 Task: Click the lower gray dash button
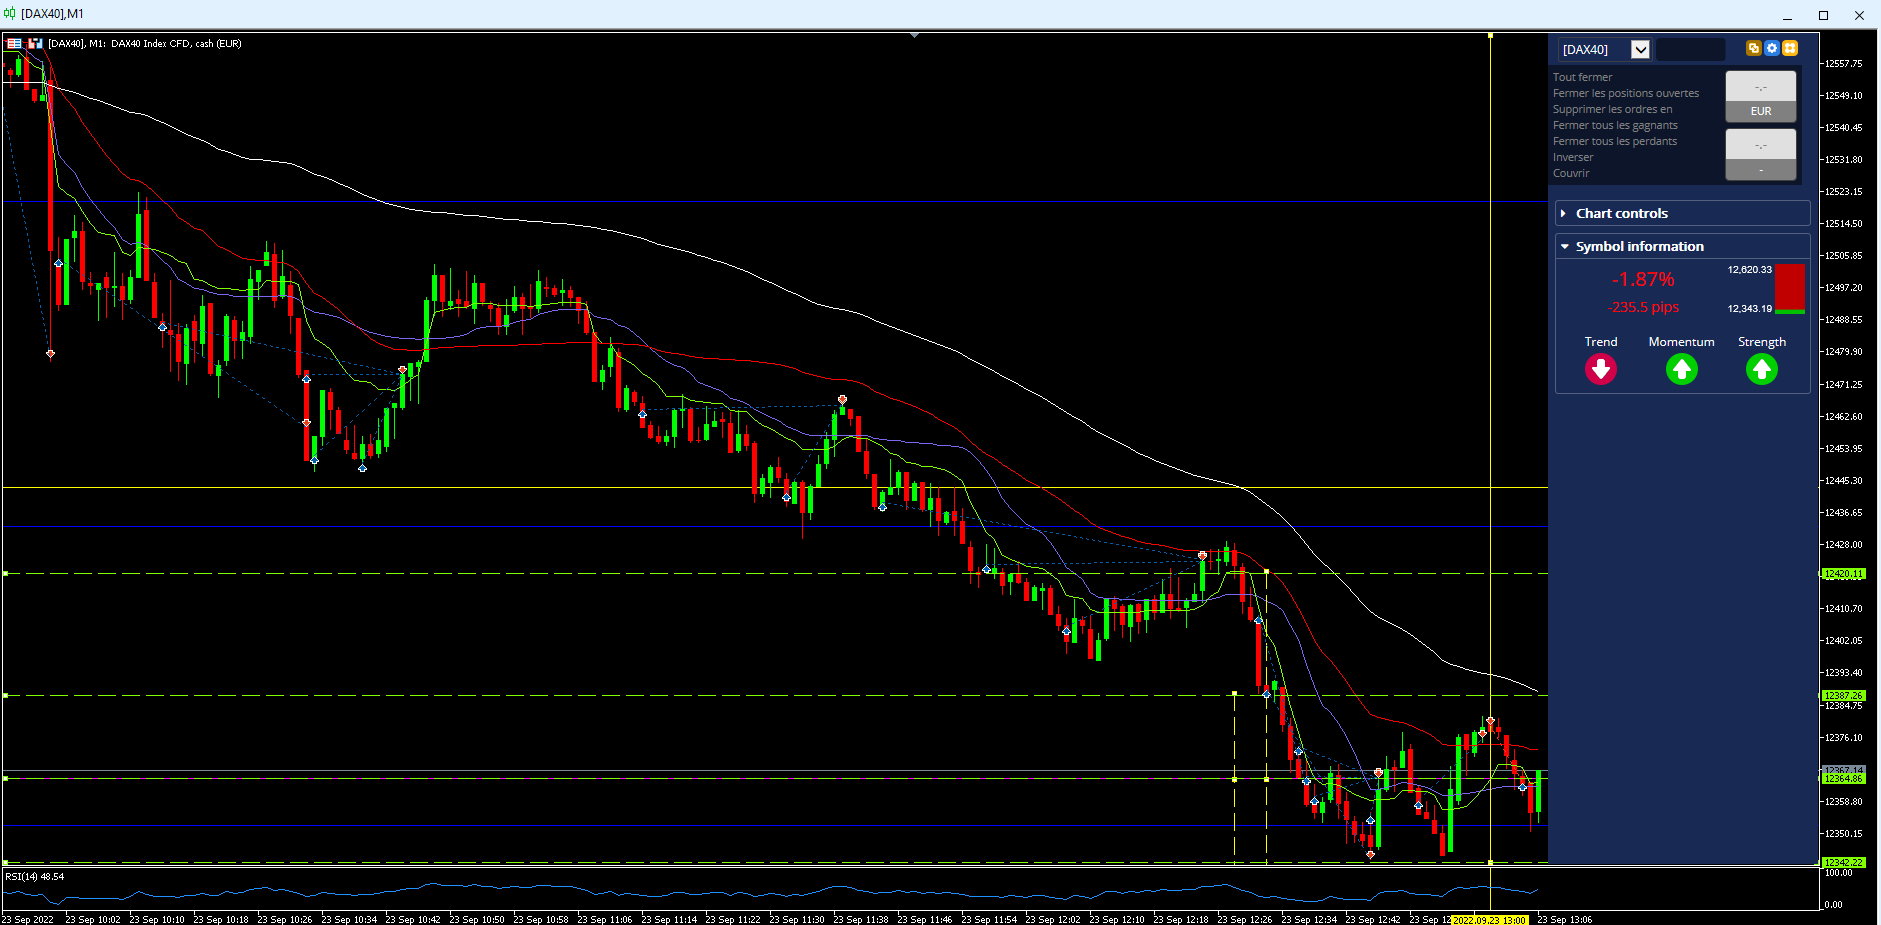point(1761,155)
